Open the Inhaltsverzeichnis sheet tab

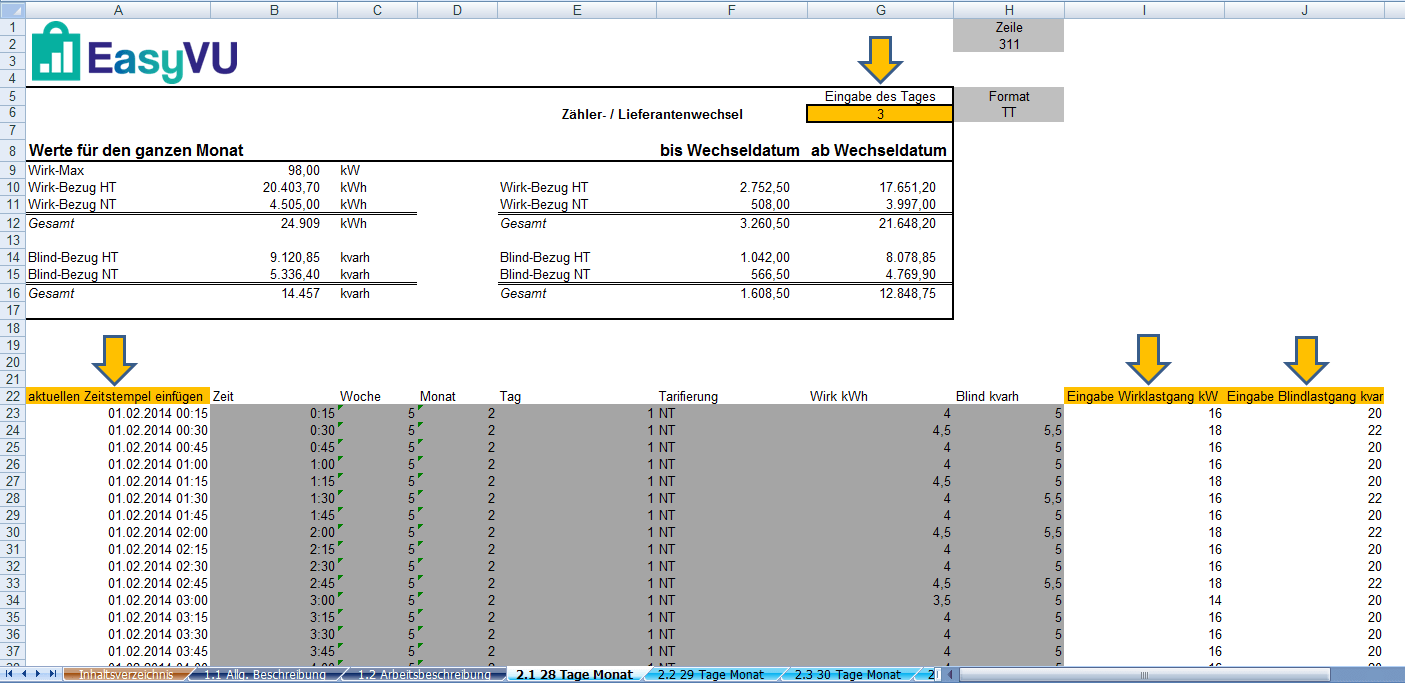click(x=126, y=675)
